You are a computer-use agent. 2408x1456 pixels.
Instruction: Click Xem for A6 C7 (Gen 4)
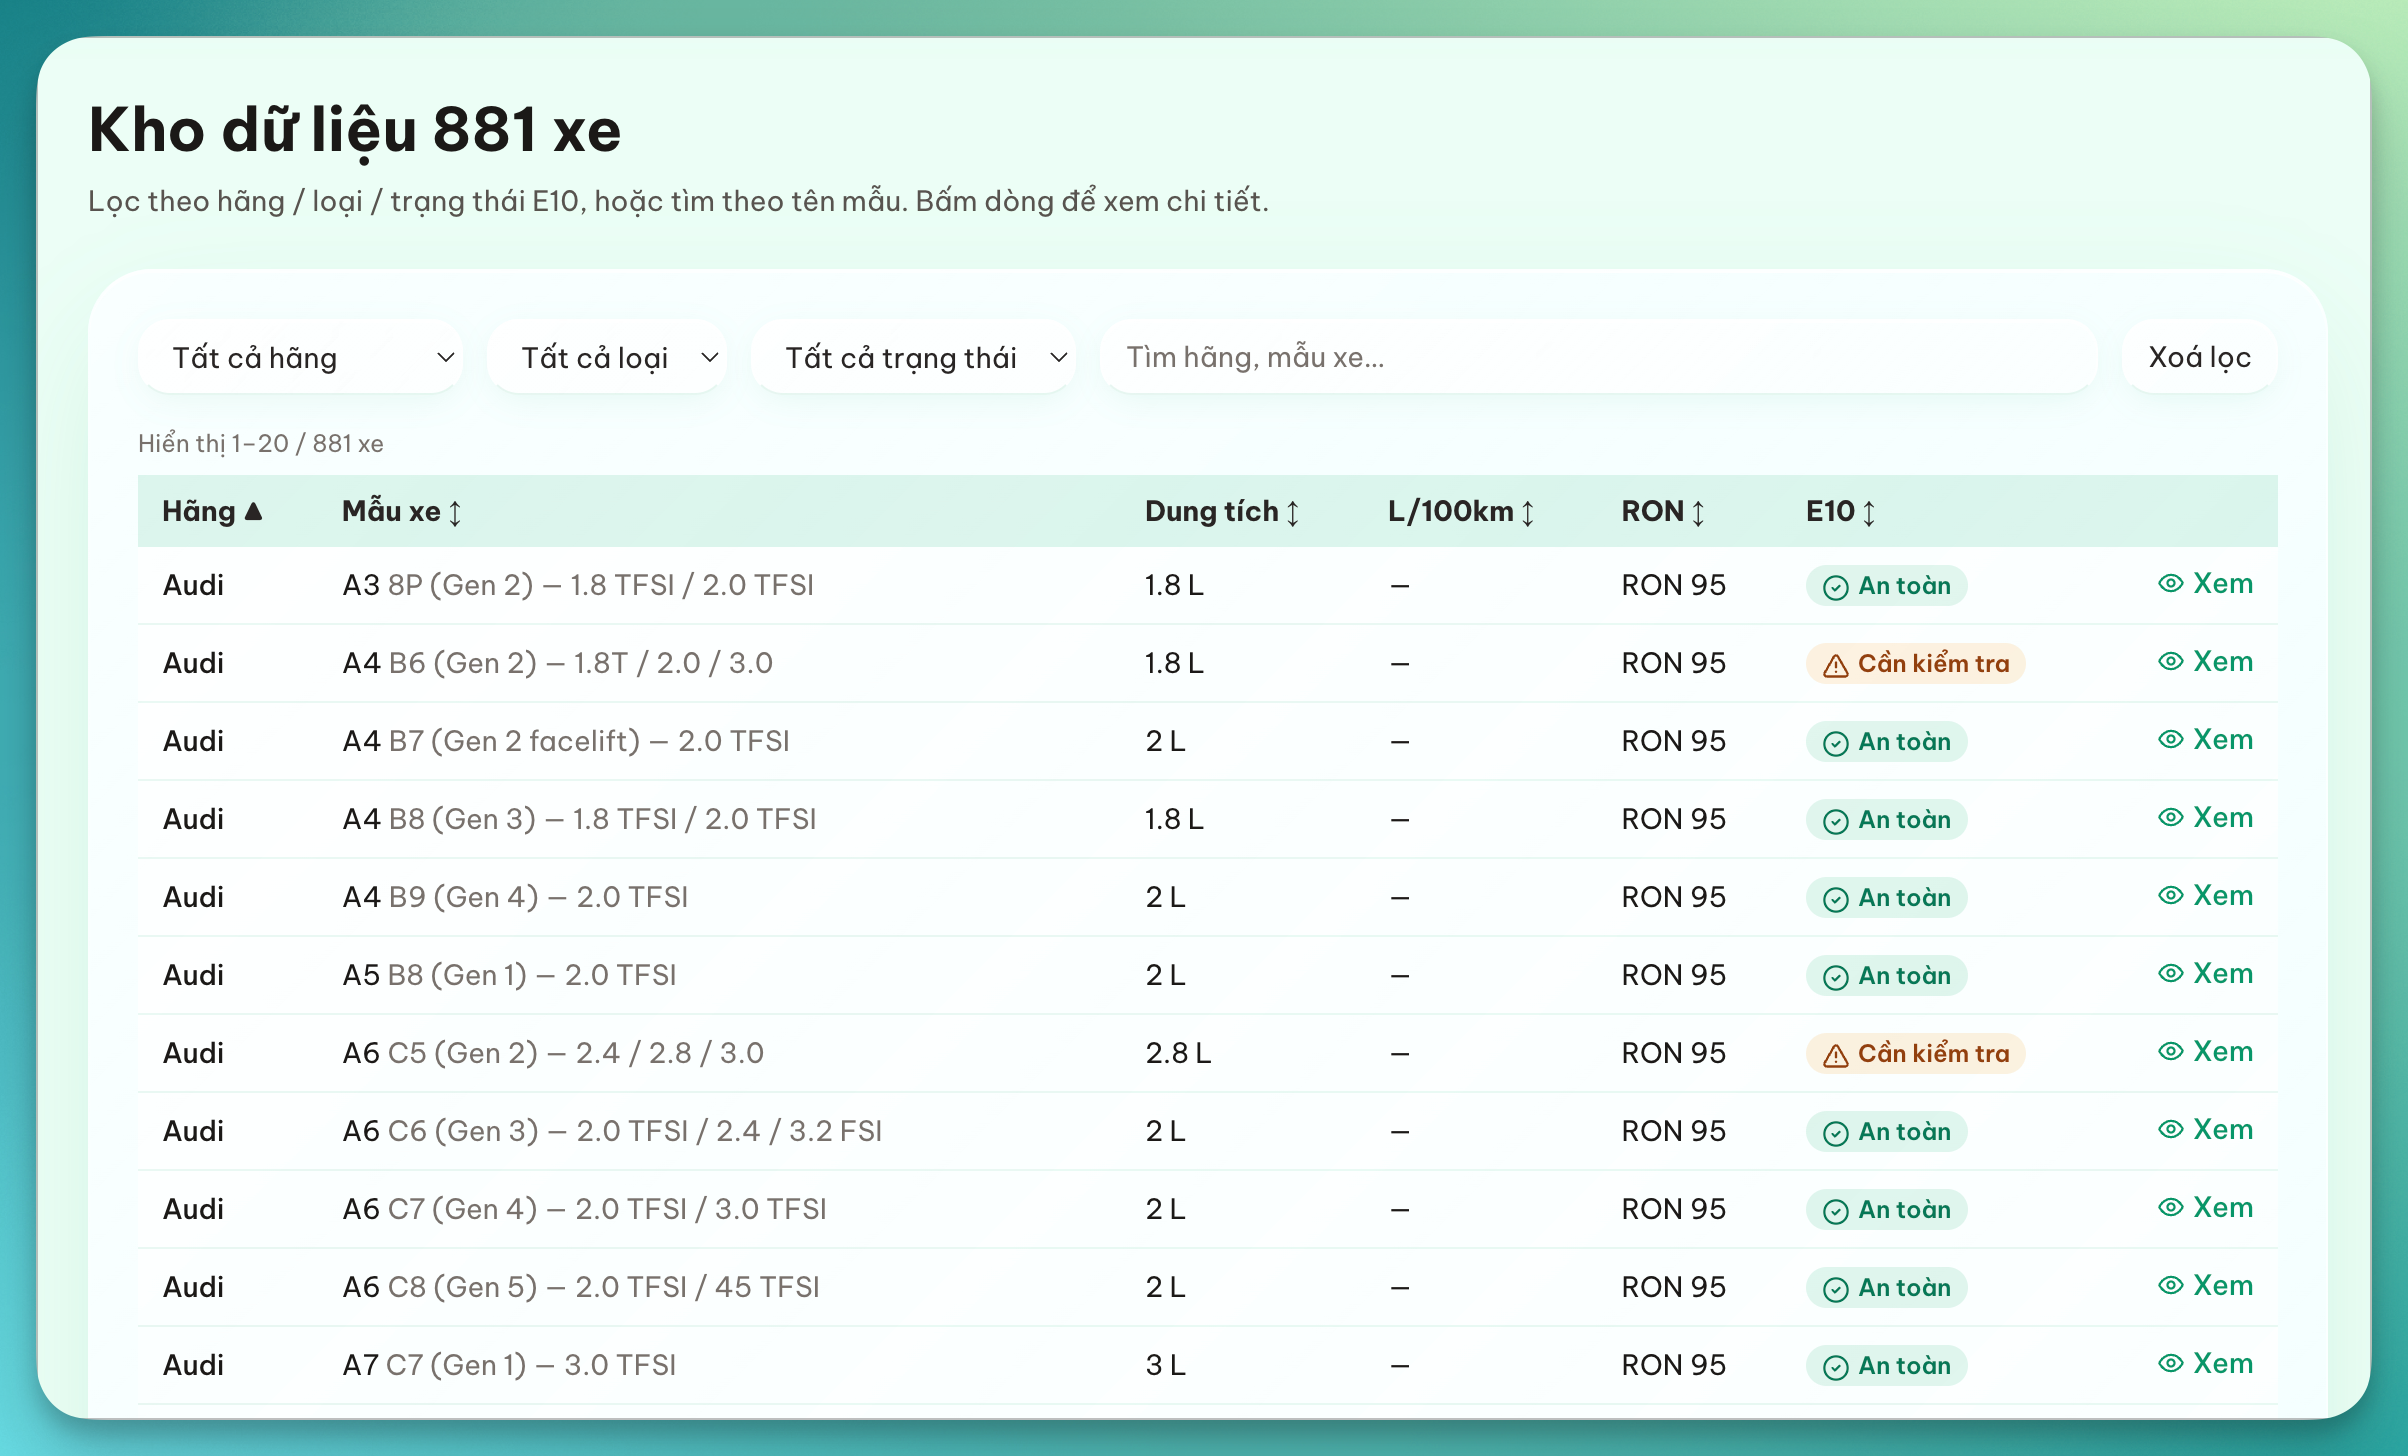(2205, 1207)
